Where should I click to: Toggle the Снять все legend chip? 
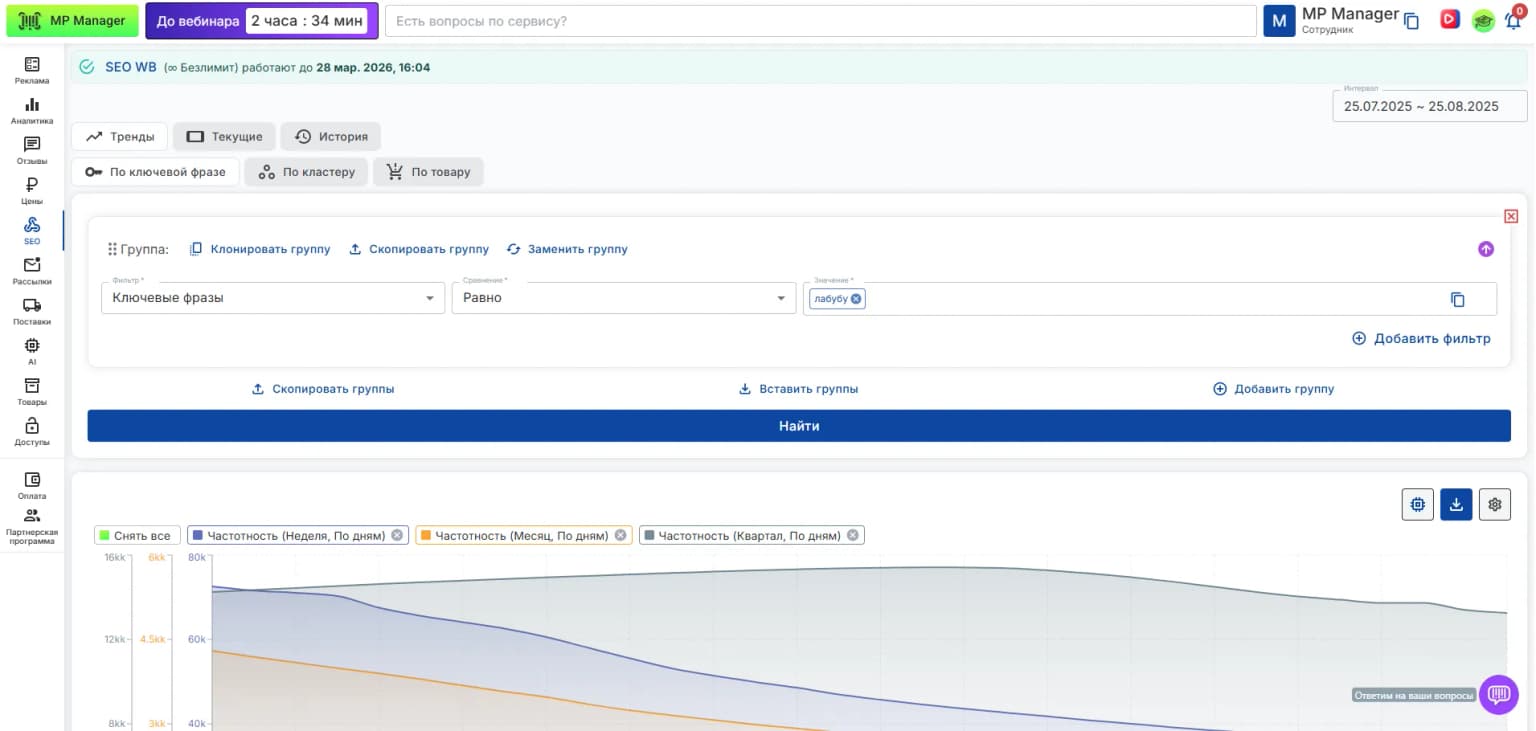[x=138, y=535]
